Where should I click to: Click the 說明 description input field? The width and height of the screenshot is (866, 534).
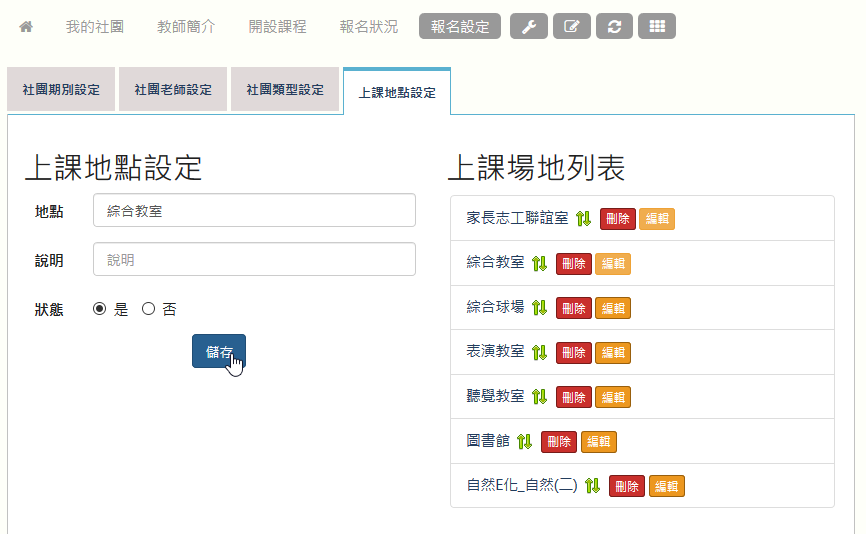click(x=254, y=260)
